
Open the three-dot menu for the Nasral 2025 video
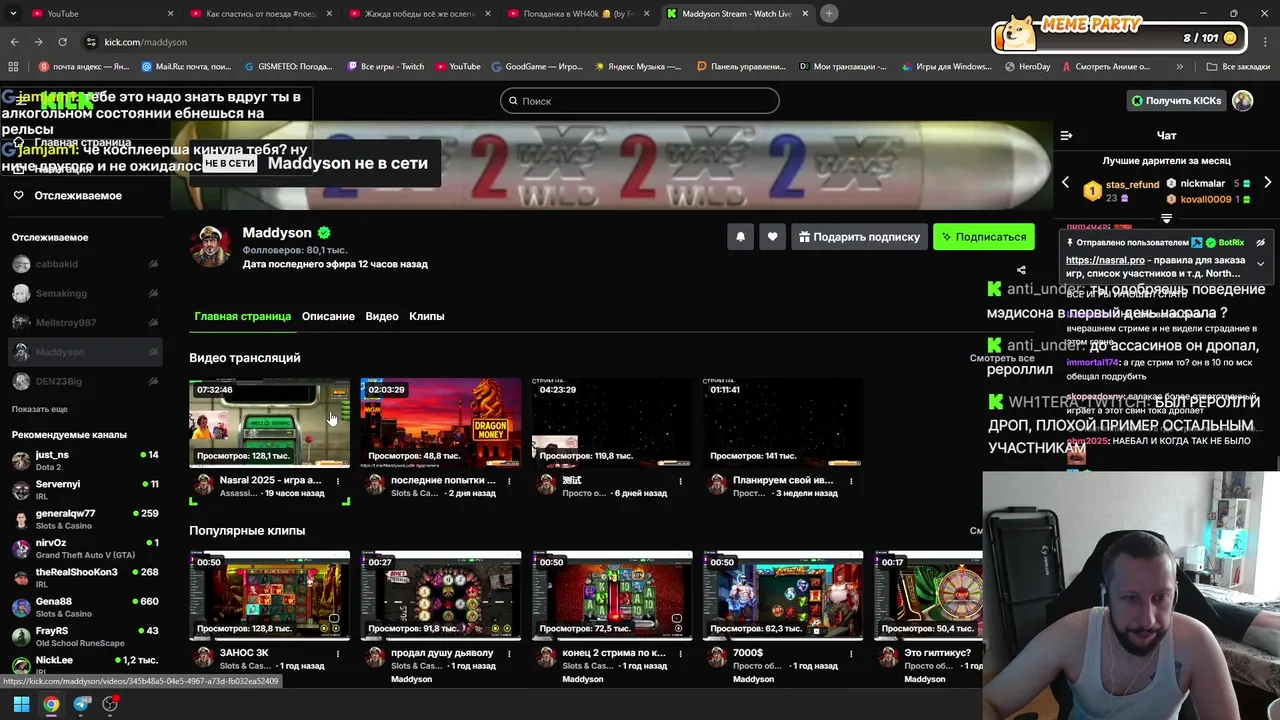point(338,481)
